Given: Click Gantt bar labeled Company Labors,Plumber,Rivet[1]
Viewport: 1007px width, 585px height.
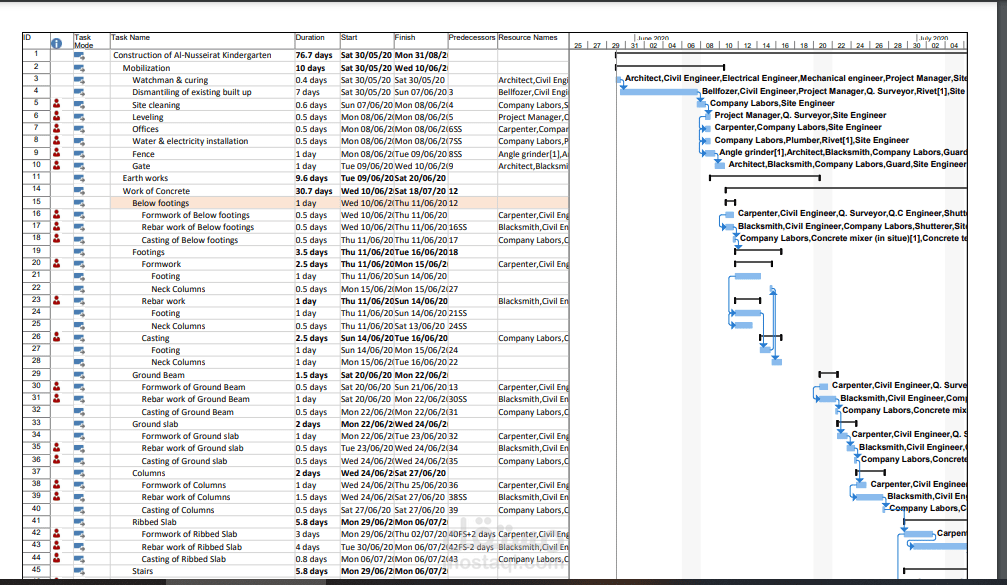Looking at the screenshot, I should [707, 141].
